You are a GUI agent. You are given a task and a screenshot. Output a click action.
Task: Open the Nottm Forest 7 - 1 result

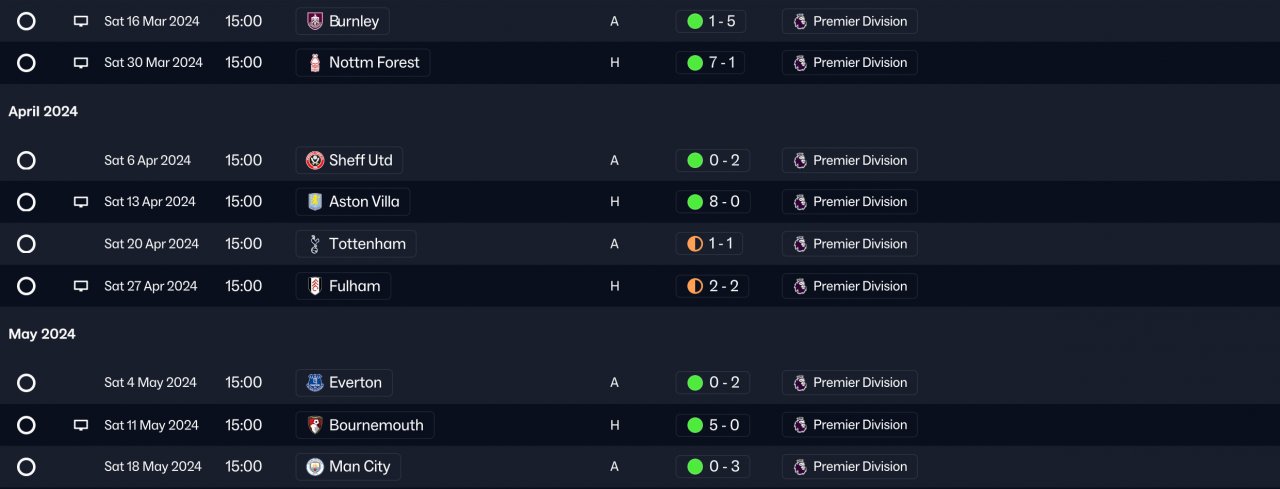(x=712, y=63)
